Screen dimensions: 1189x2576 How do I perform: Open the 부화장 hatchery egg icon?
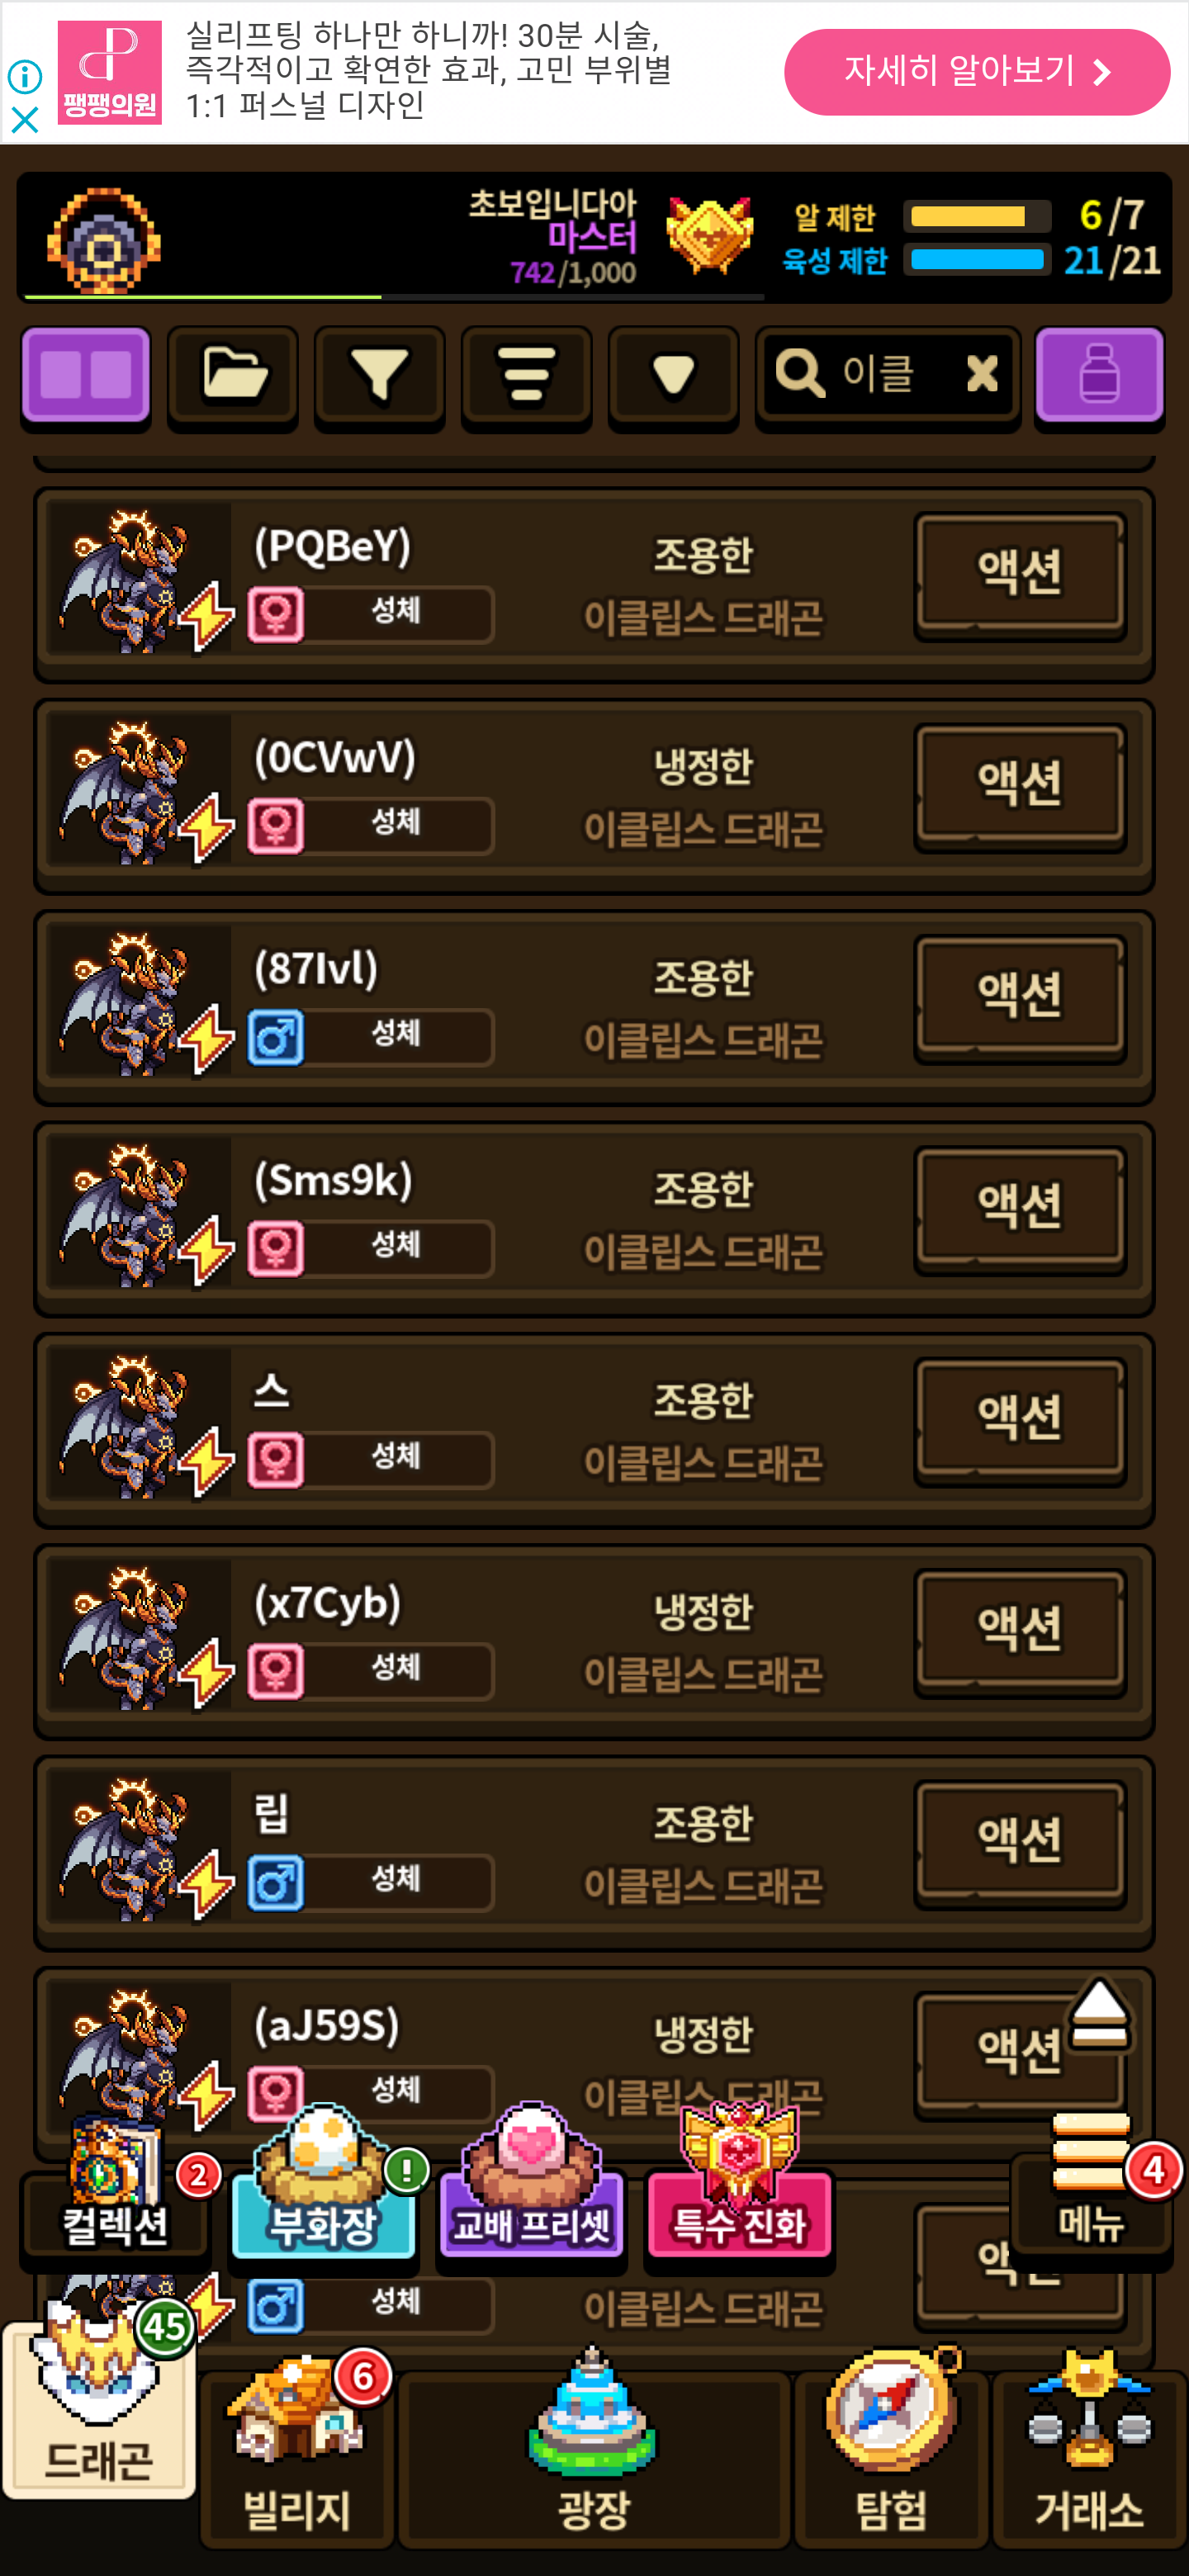323,2190
